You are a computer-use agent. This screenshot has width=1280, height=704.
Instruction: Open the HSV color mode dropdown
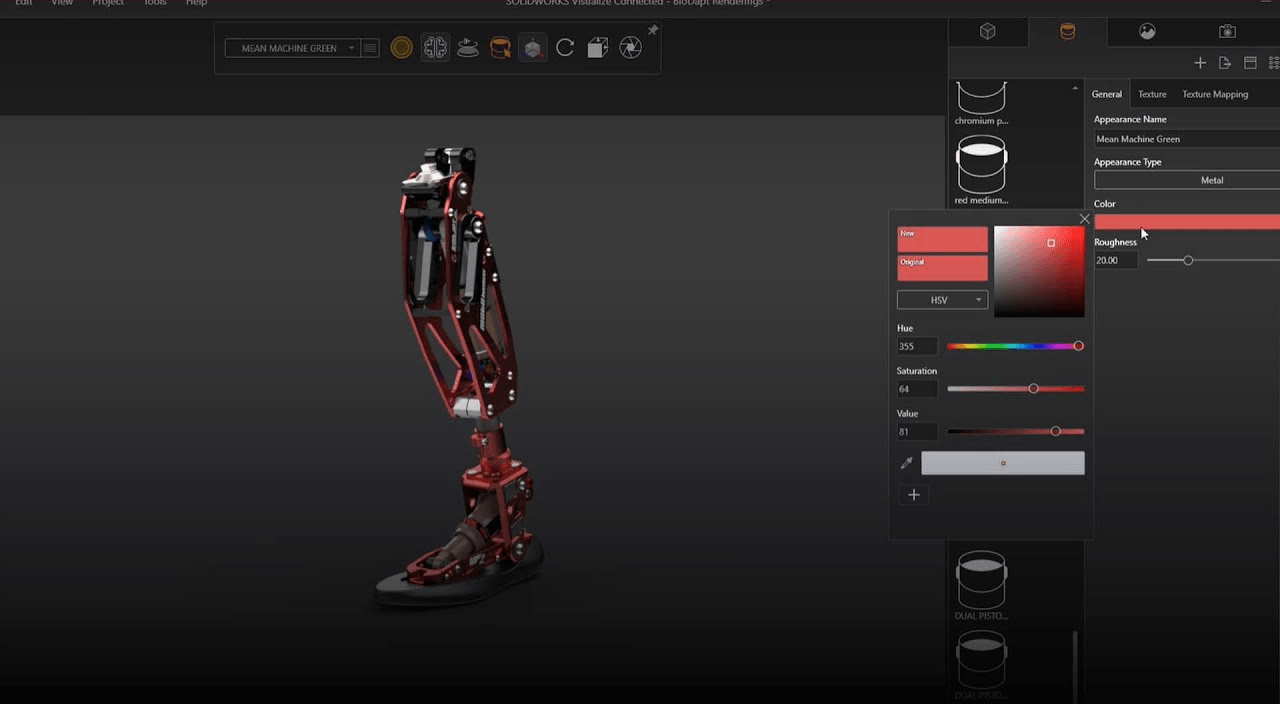pos(942,299)
